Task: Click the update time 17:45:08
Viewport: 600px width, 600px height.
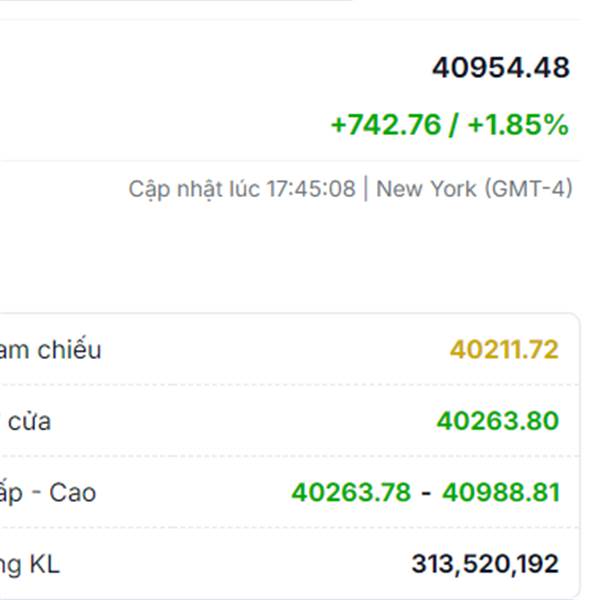Action: [x=311, y=188]
